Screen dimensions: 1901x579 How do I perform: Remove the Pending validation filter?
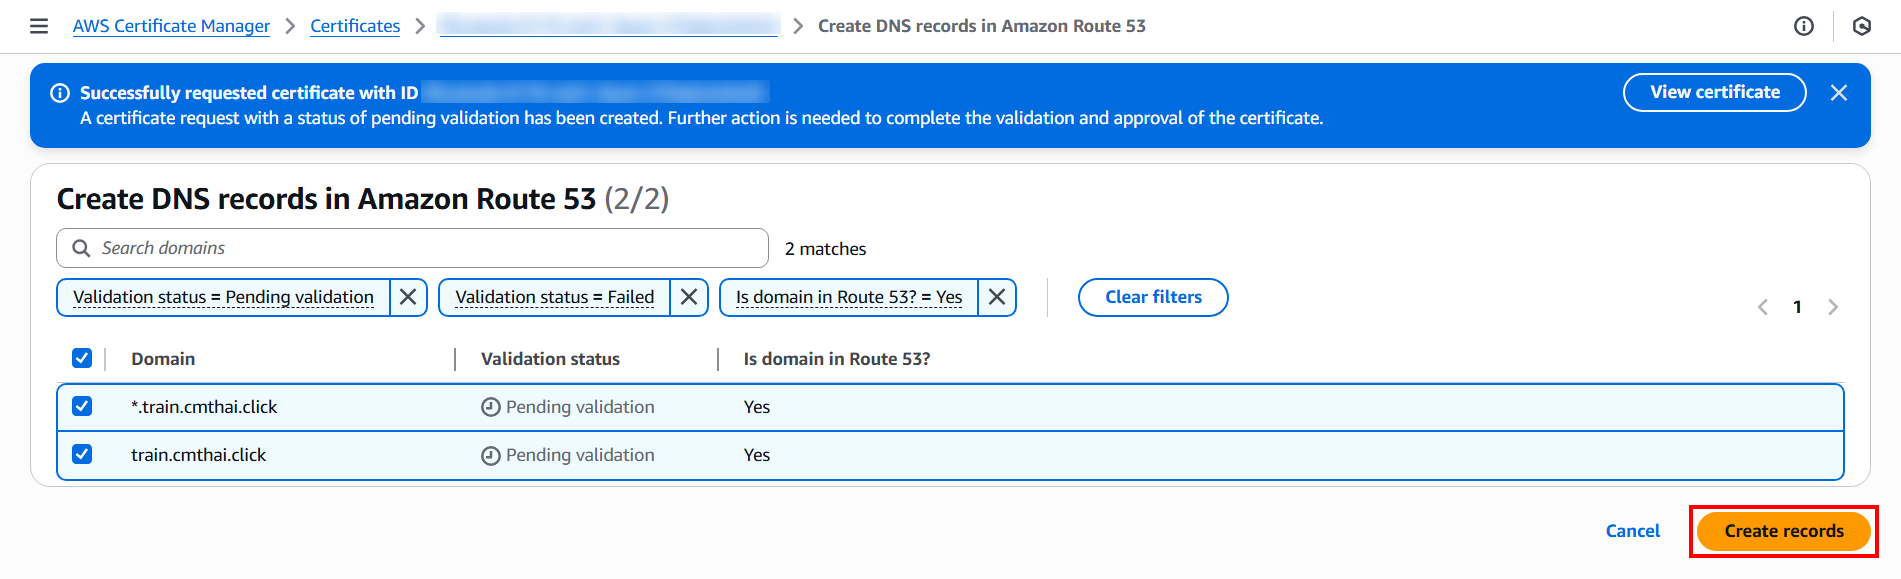(408, 297)
